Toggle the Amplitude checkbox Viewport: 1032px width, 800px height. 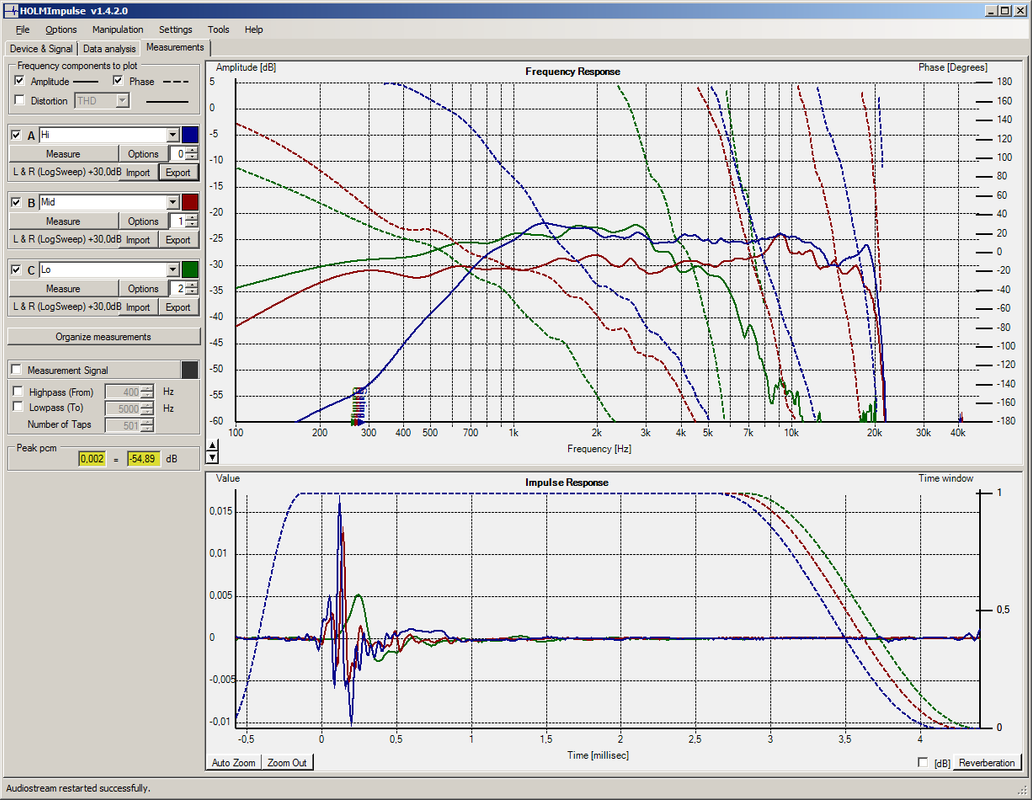20,81
